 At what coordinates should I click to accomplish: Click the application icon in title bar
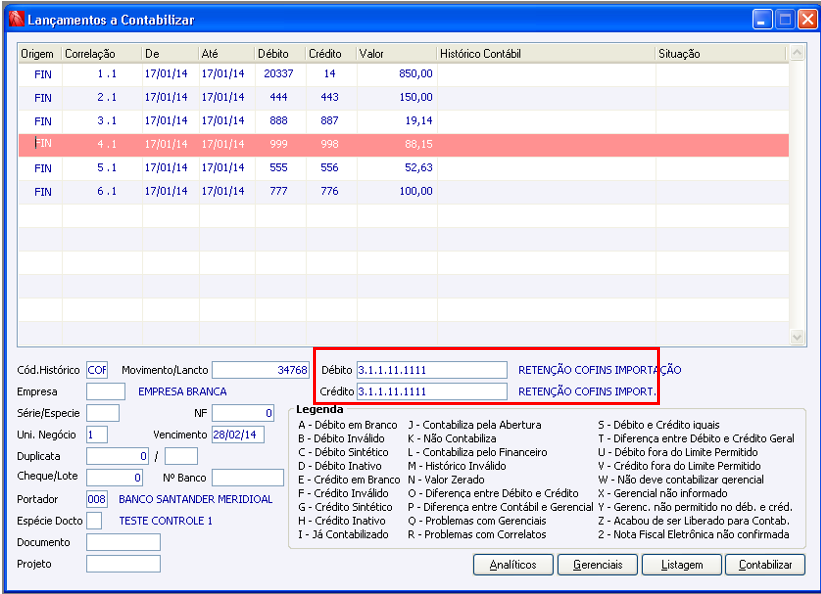coord(15,19)
